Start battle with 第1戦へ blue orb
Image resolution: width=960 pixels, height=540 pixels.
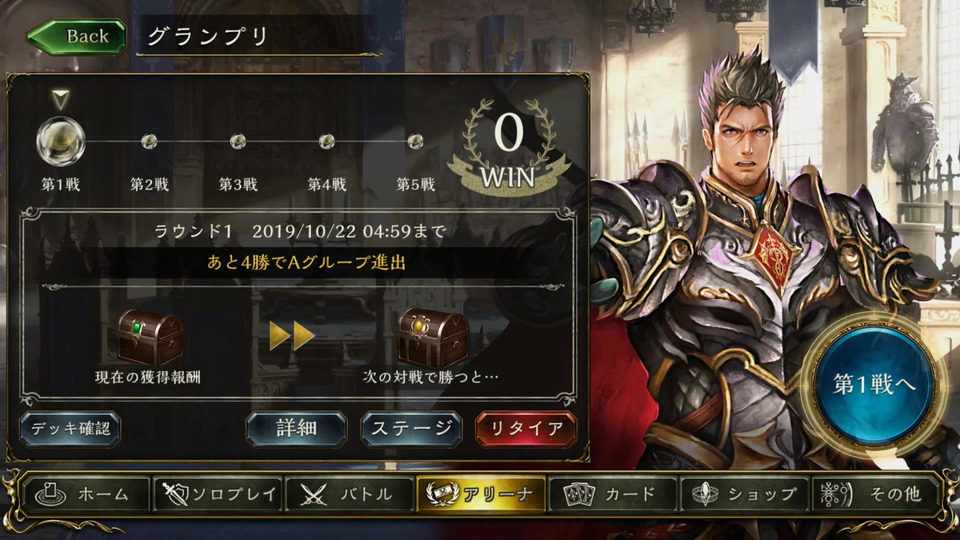tap(873, 384)
